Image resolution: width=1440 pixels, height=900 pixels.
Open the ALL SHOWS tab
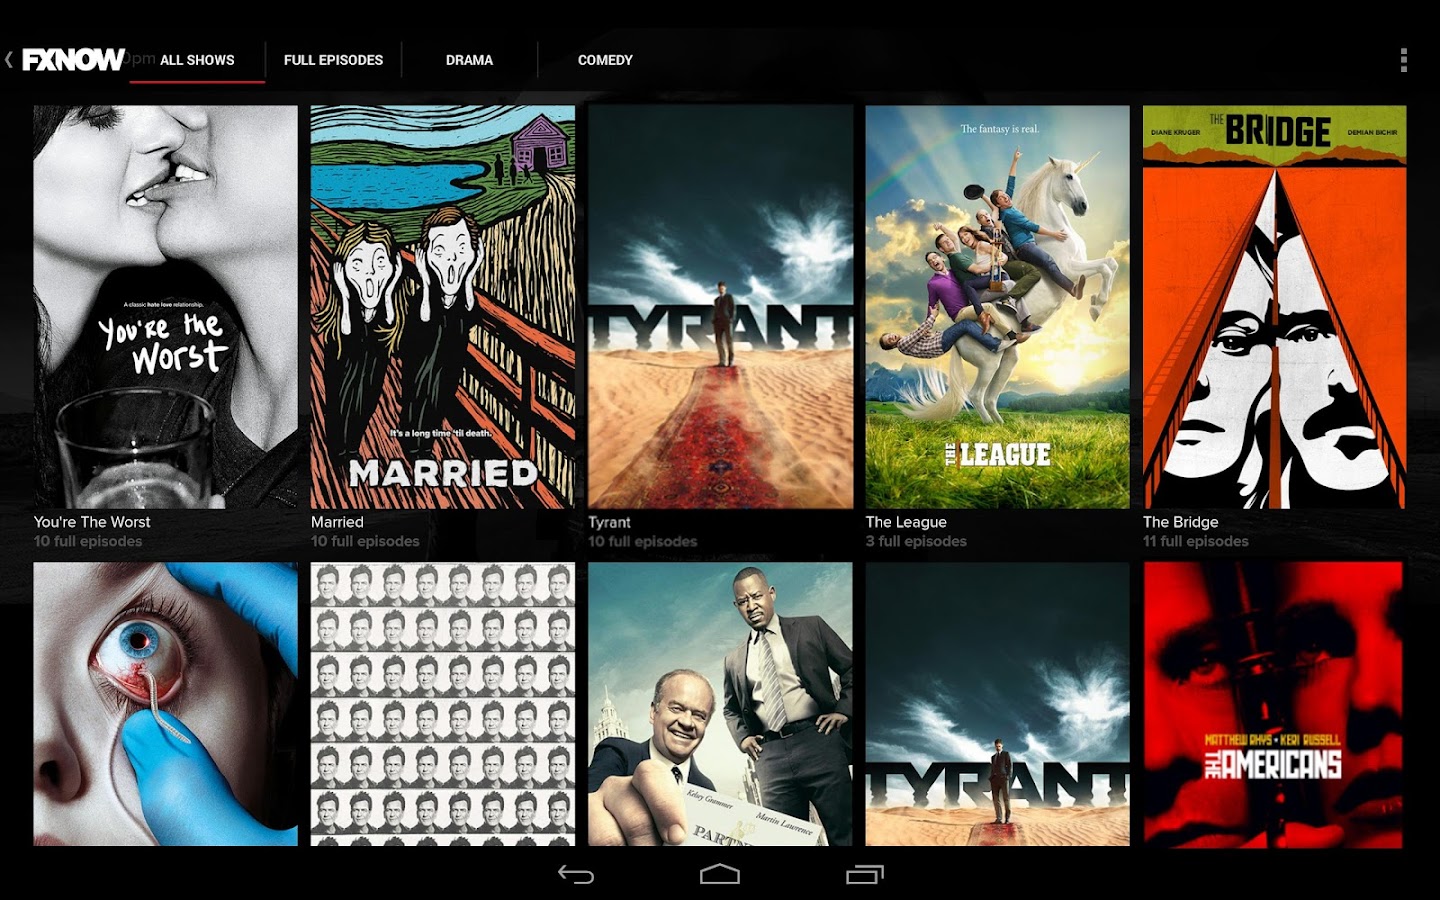point(197,60)
